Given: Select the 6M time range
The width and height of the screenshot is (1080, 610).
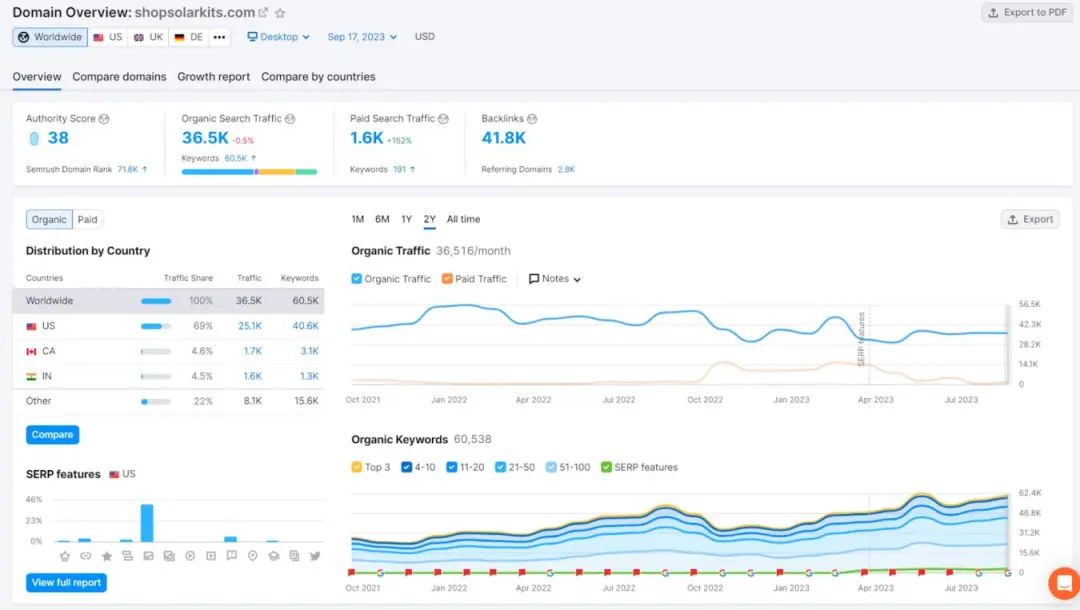Looking at the screenshot, I should click(382, 220).
